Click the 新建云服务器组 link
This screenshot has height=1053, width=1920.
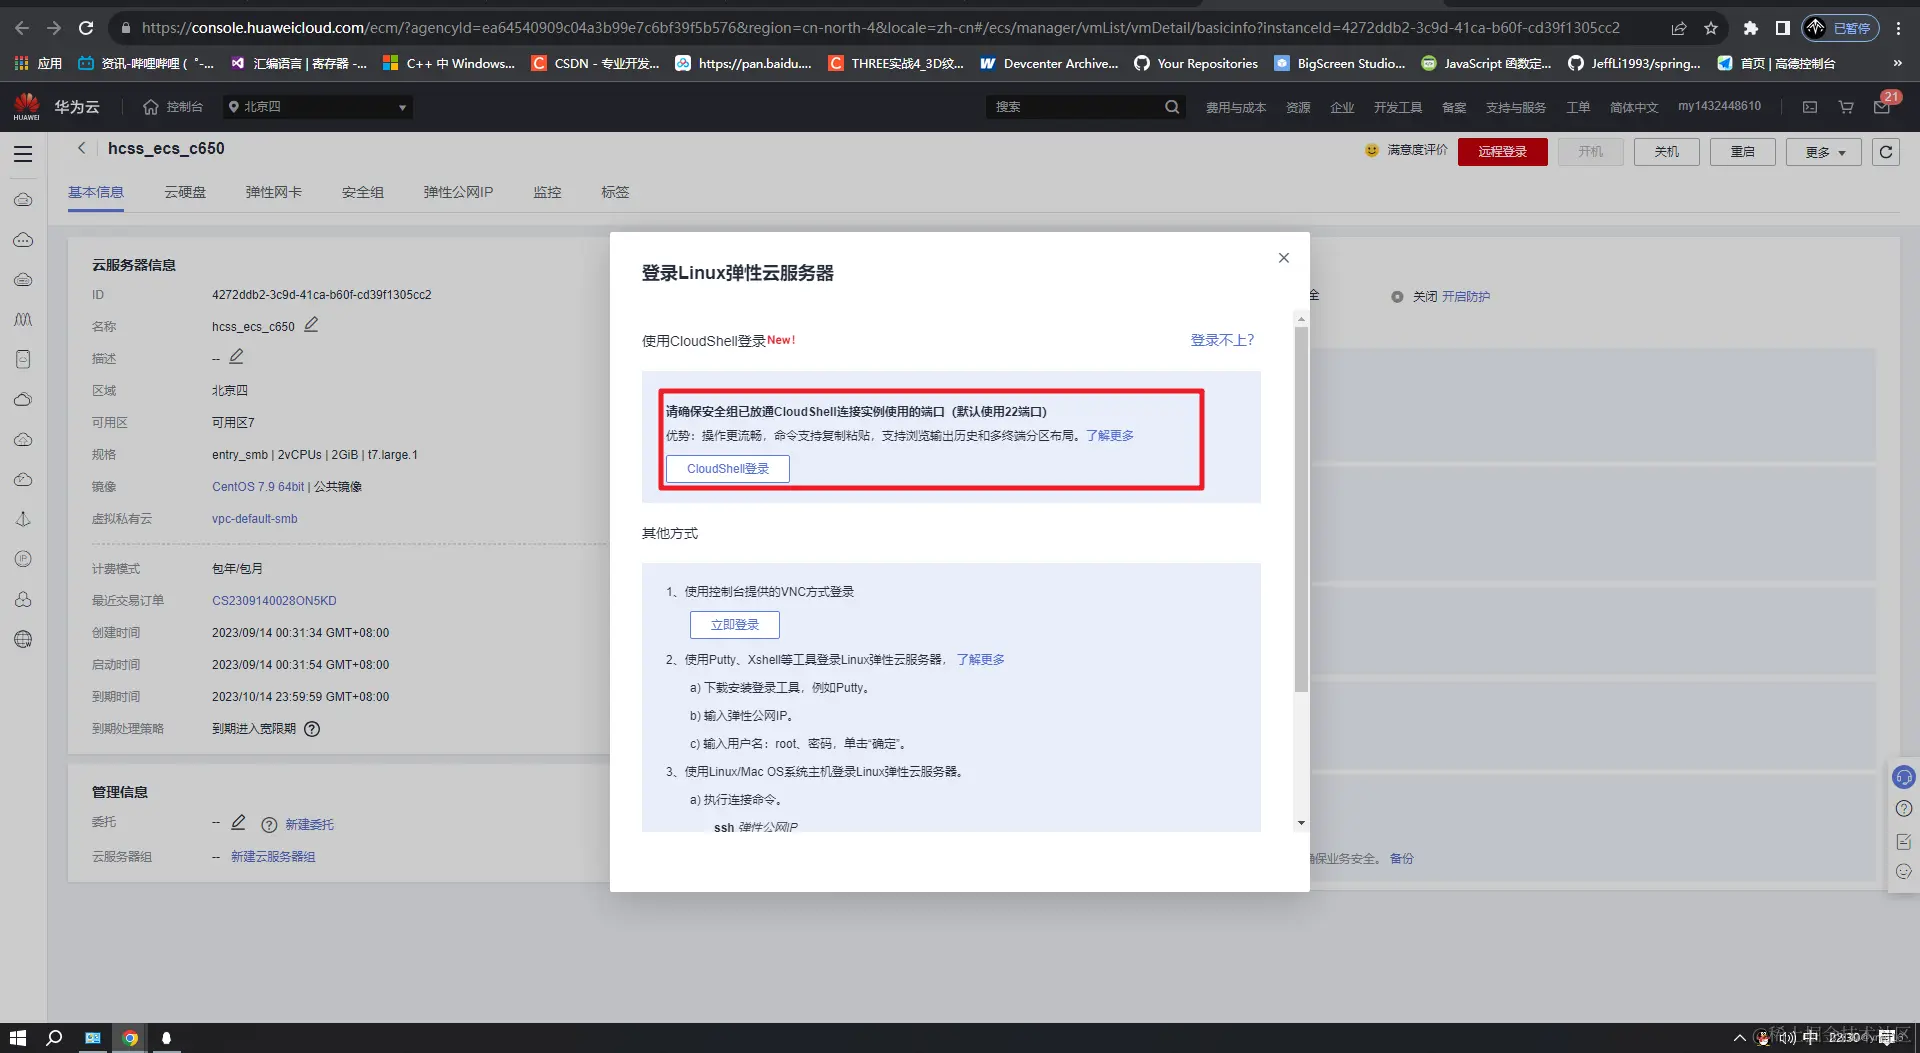273,857
